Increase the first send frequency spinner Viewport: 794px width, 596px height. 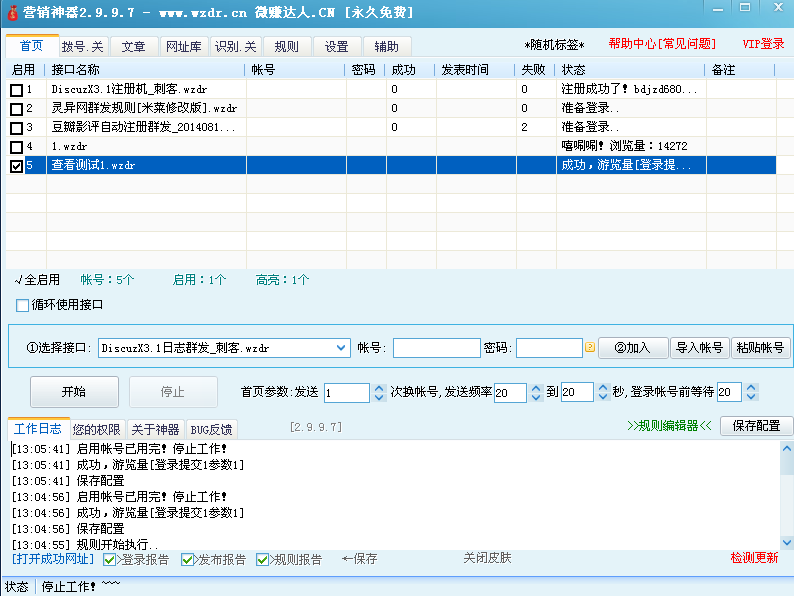pos(535,388)
